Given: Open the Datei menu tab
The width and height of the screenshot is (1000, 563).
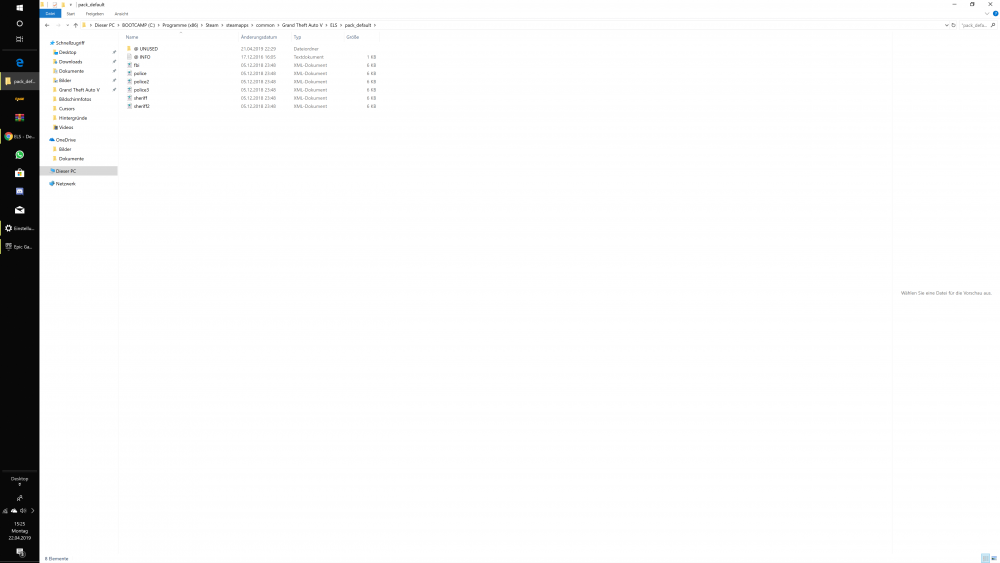Looking at the screenshot, I should click(50, 13).
